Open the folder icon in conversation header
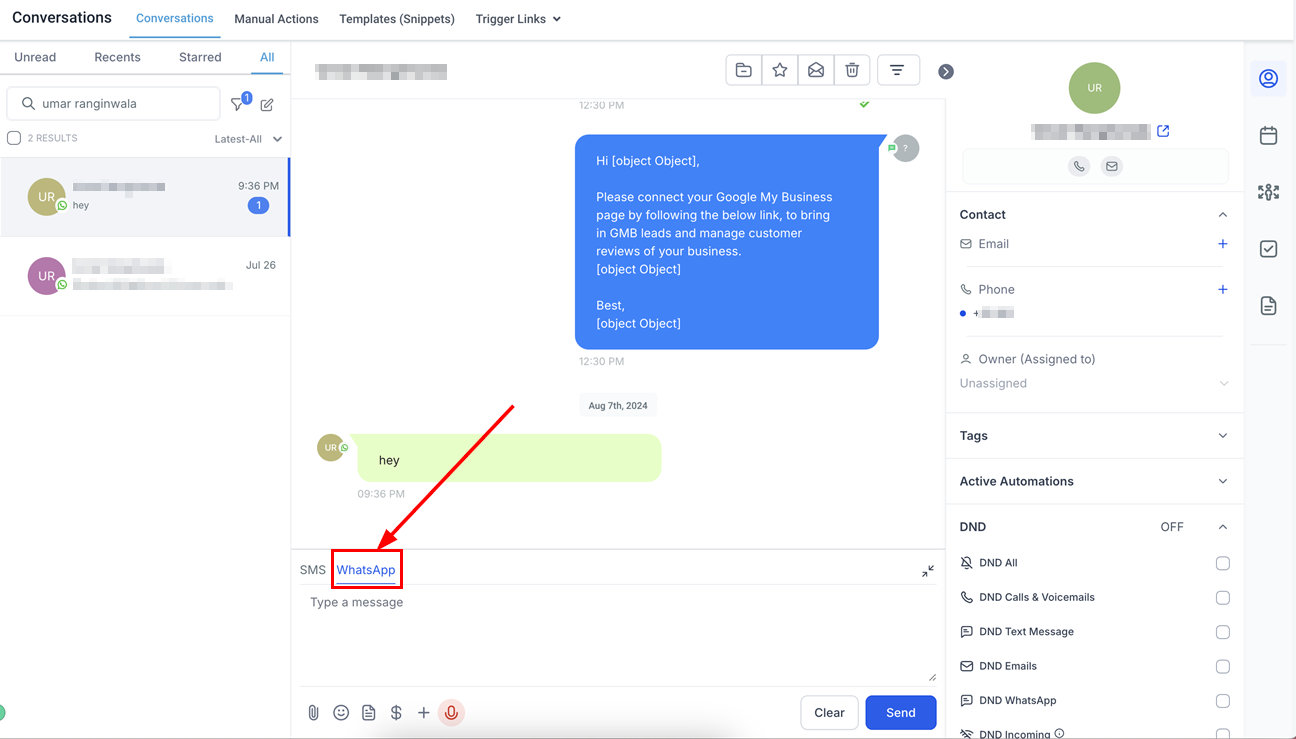The width and height of the screenshot is (1296, 739). point(744,70)
